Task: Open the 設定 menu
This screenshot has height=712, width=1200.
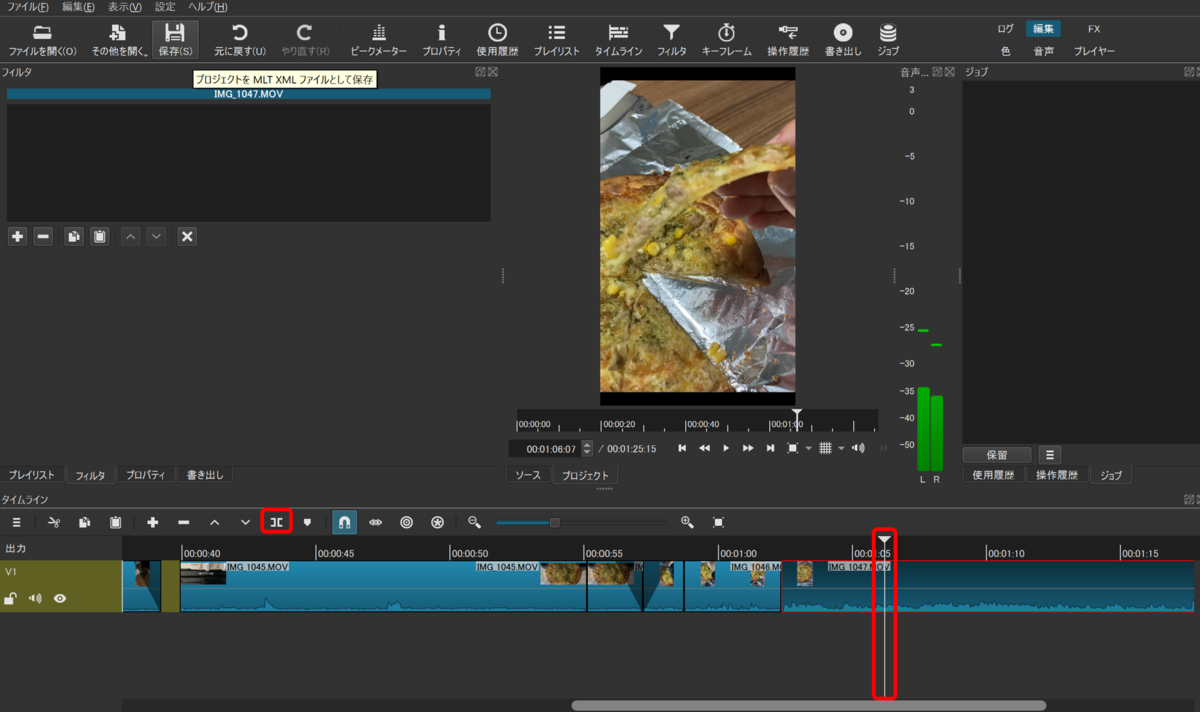Action: coord(165,6)
